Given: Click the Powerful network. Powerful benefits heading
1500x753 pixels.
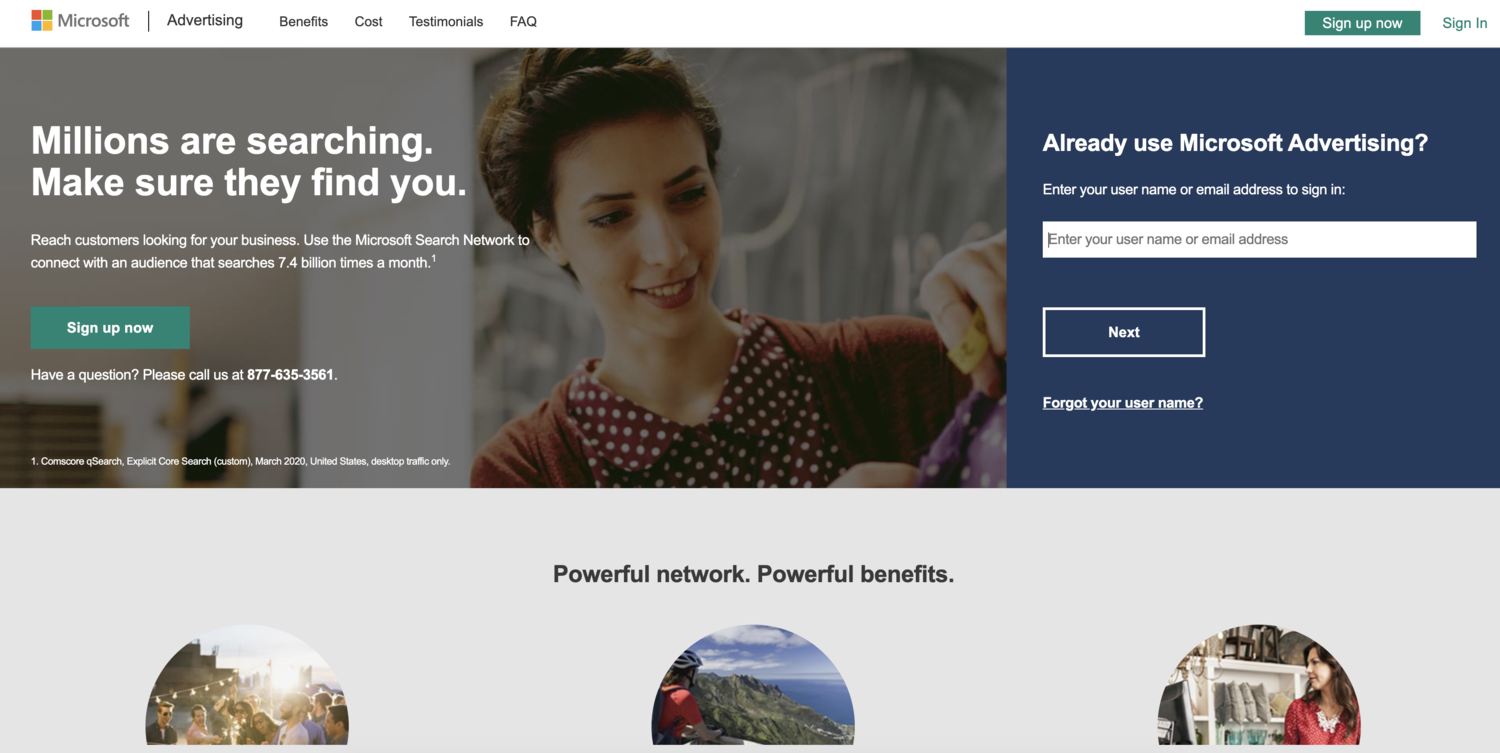Looking at the screenshot, I should [x=753, y=574].
